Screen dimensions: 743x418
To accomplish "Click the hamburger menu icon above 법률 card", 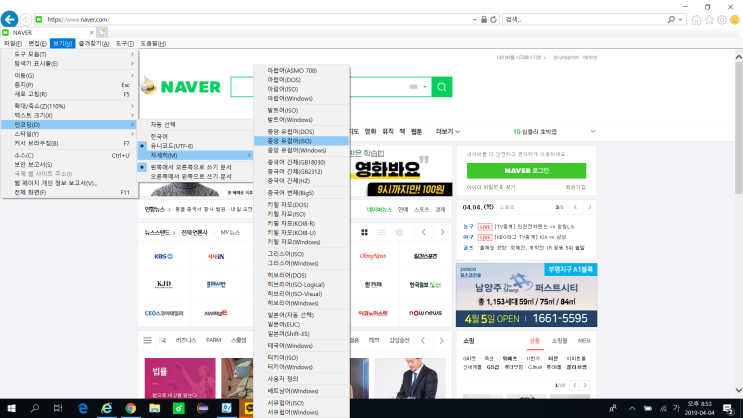I will tap(147, 340).
